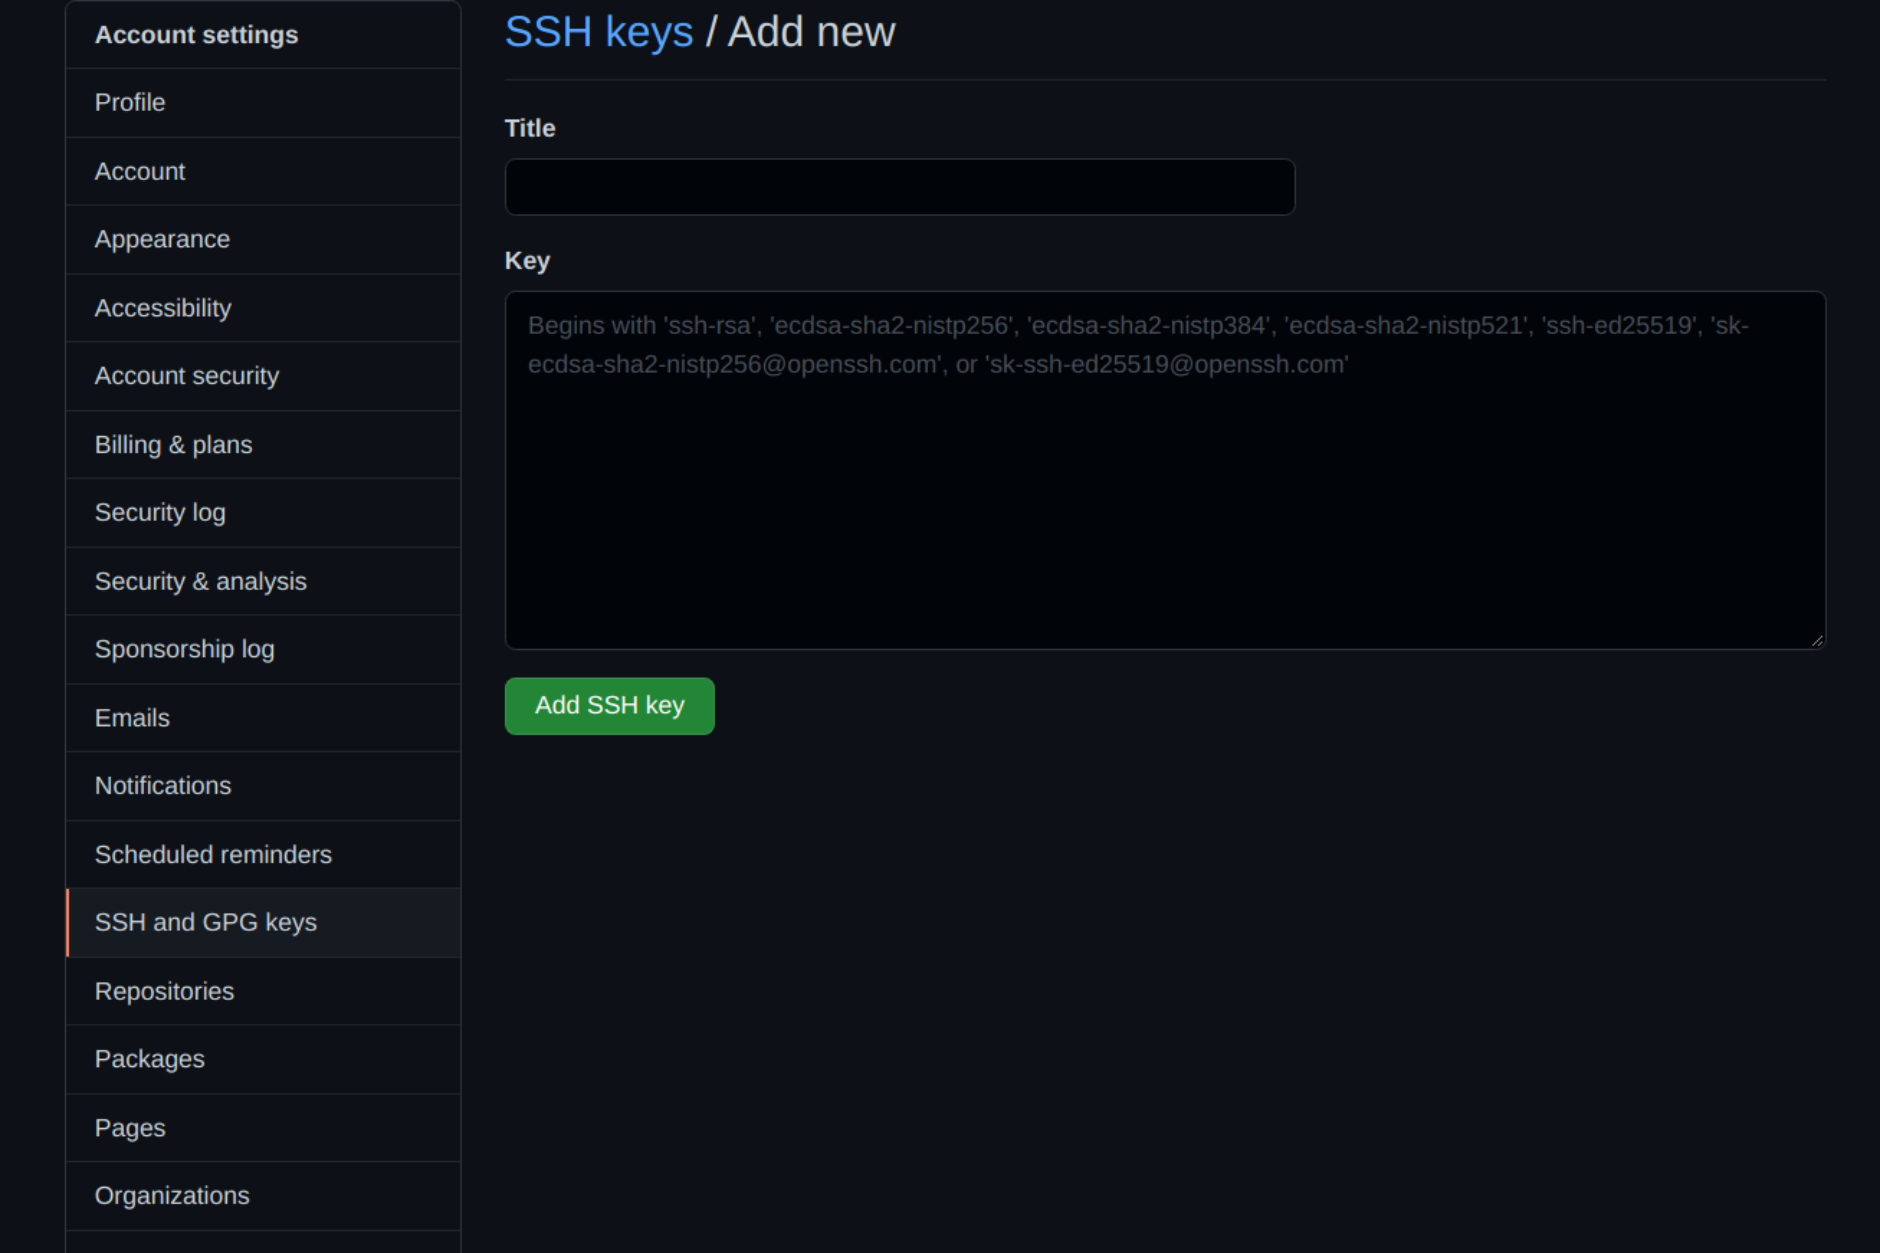Open Organizations settings
Viewport: 1880px width, 1253px height.
click(171, 1195)
